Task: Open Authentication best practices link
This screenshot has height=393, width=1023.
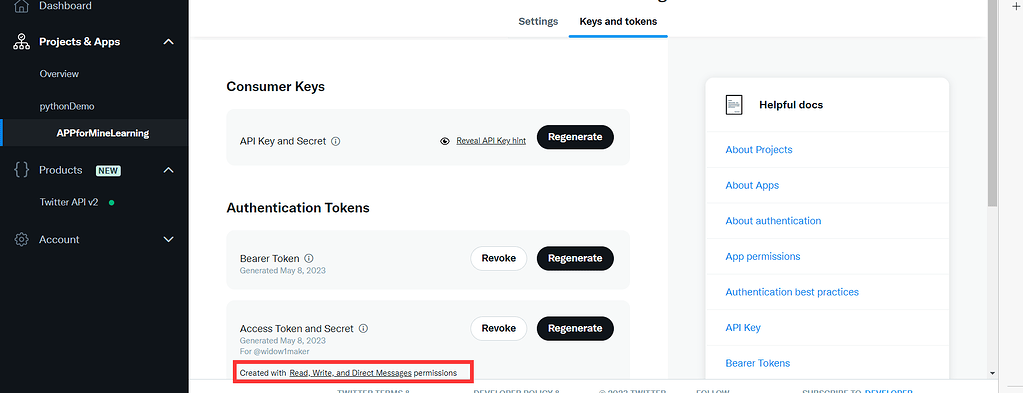Action: click(792, 292)
